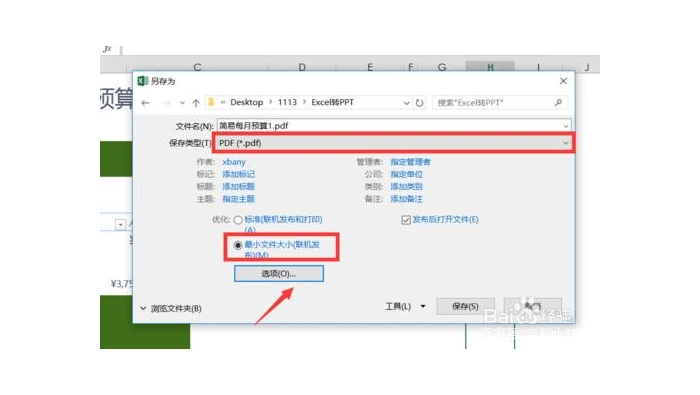Select column C header in Excel
This screenshot has height=395, width=700.
[197, 67]
